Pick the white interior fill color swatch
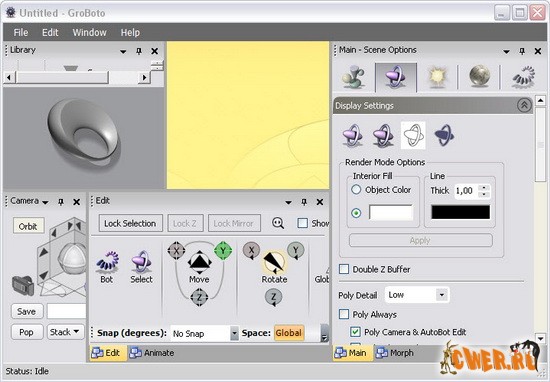The height and width of the screenshot is (382, 550). tap(391, 213)
